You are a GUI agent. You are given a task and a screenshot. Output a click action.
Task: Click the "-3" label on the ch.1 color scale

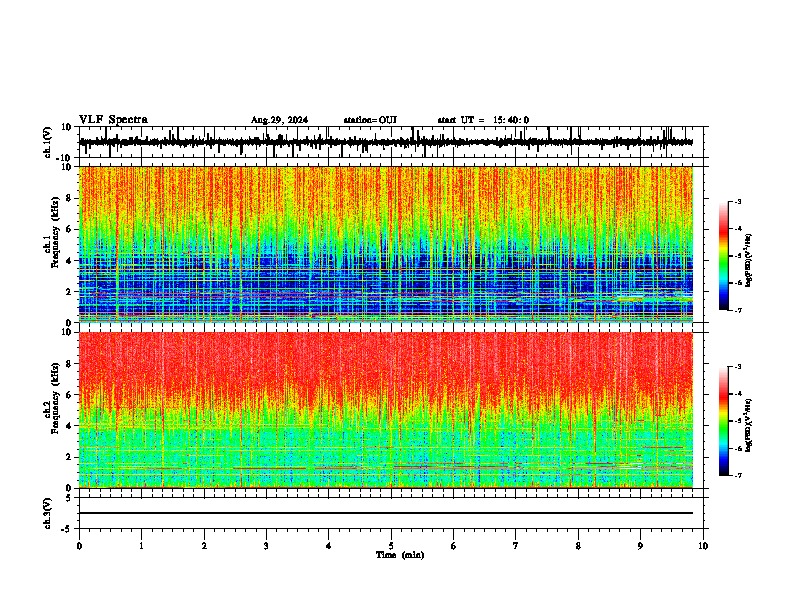[737, 201]
